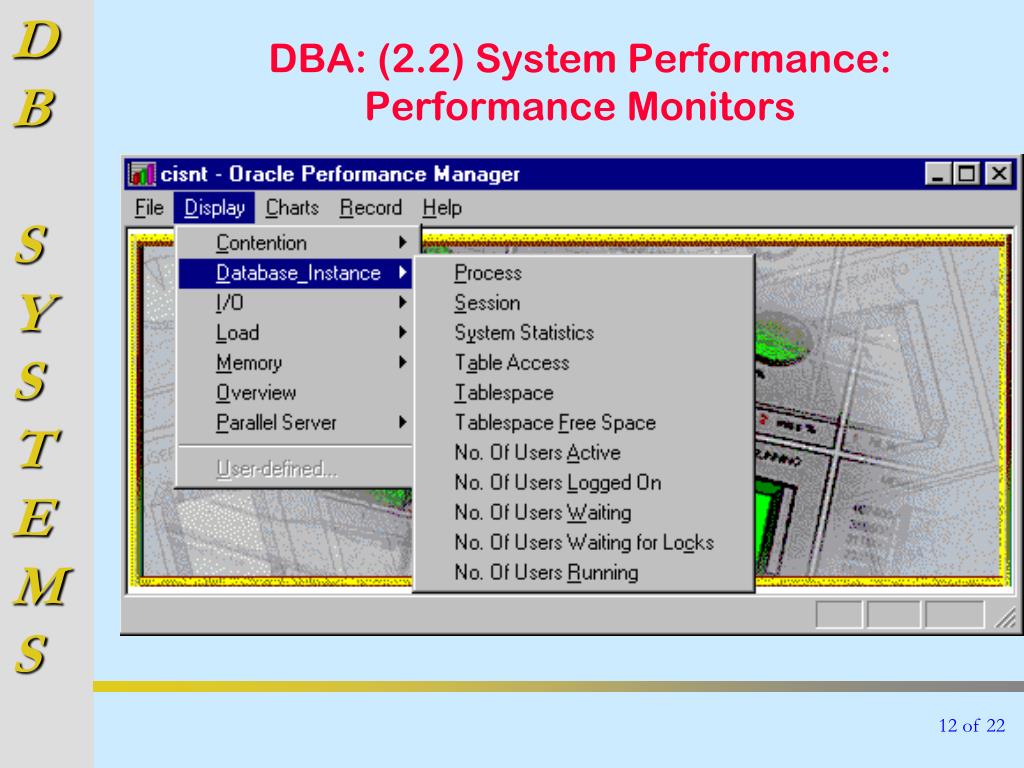Choose No. Of Users Running
Viewport: 1024px width, 768px height.
584,573
